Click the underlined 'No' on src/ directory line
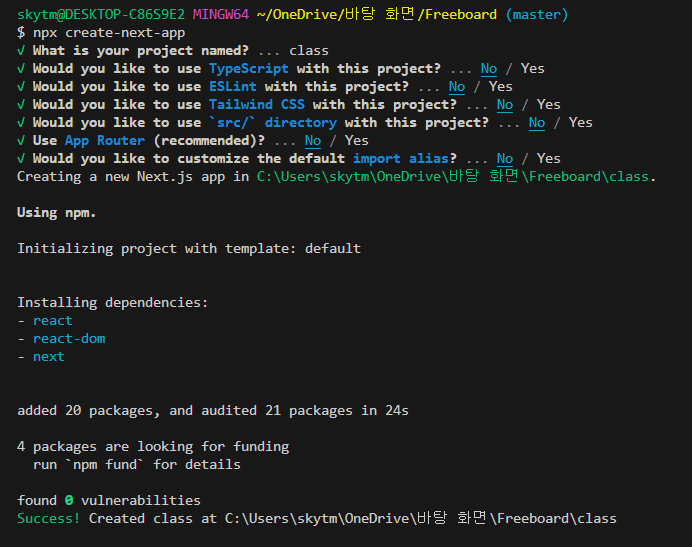 click(537, 123)
